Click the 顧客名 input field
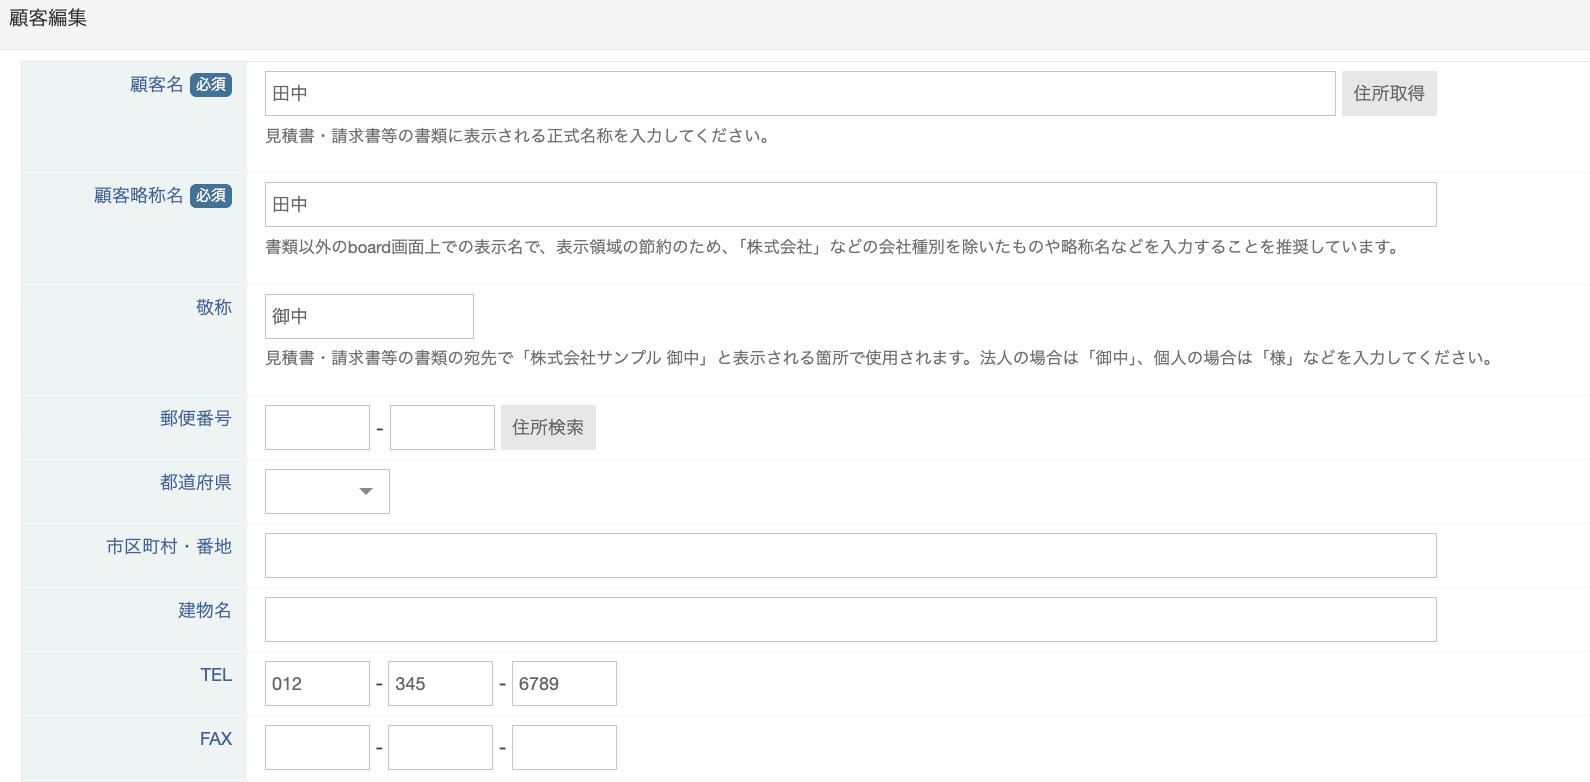1590x782 pixels. pos(799,93)
